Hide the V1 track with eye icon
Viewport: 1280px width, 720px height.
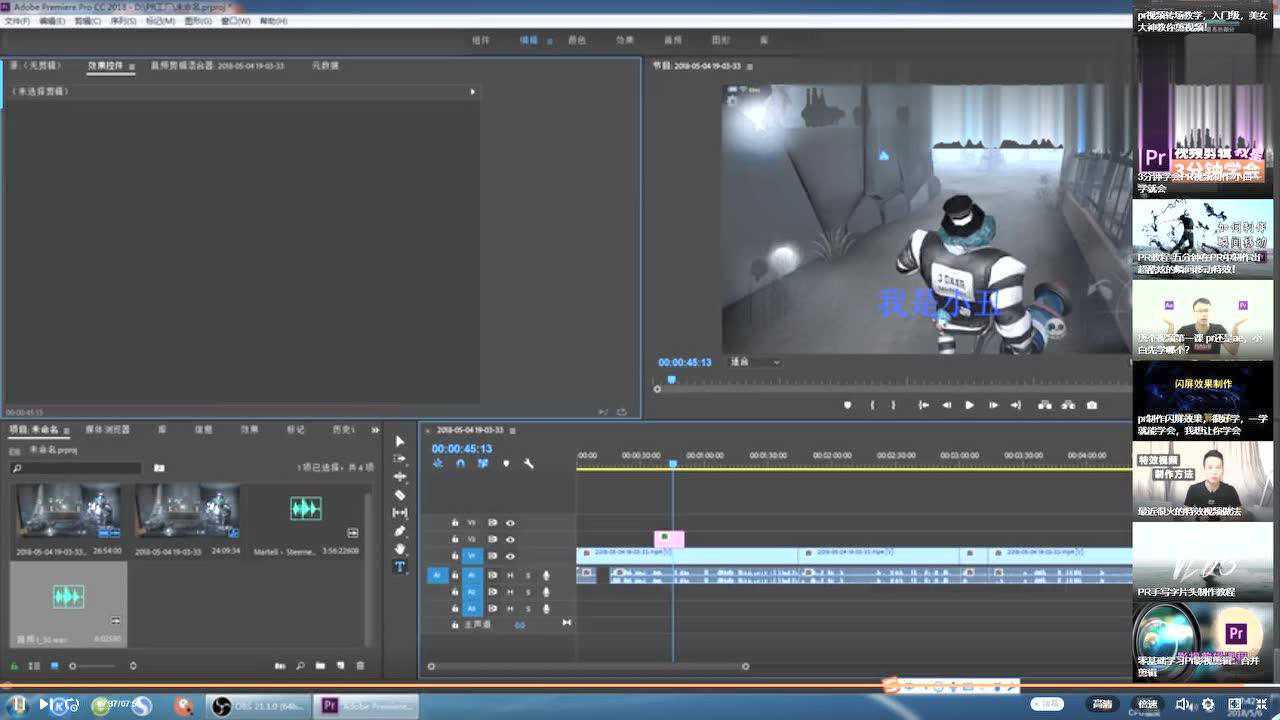point(510,556)
